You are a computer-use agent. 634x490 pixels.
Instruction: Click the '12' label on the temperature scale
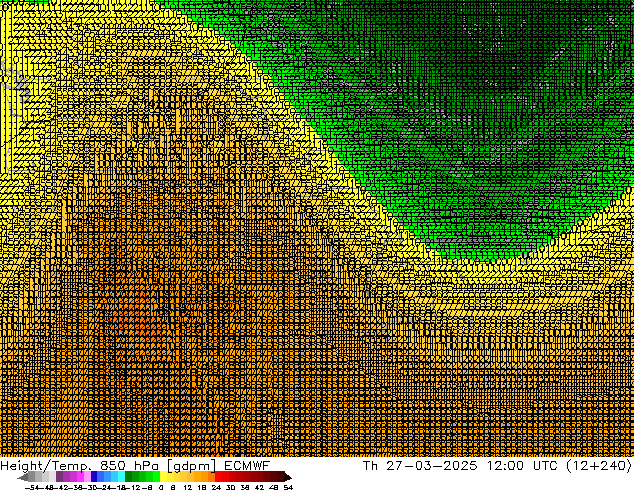pos(188,487)
